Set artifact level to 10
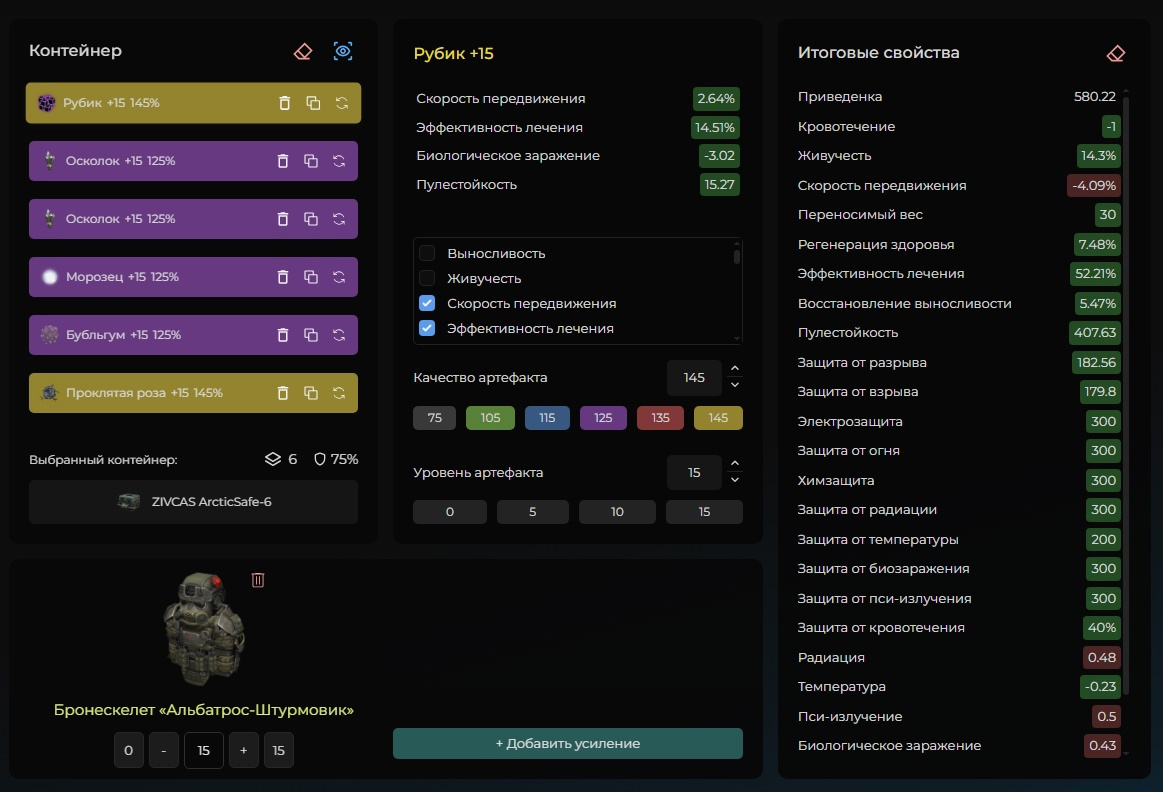 coord(617,512)
